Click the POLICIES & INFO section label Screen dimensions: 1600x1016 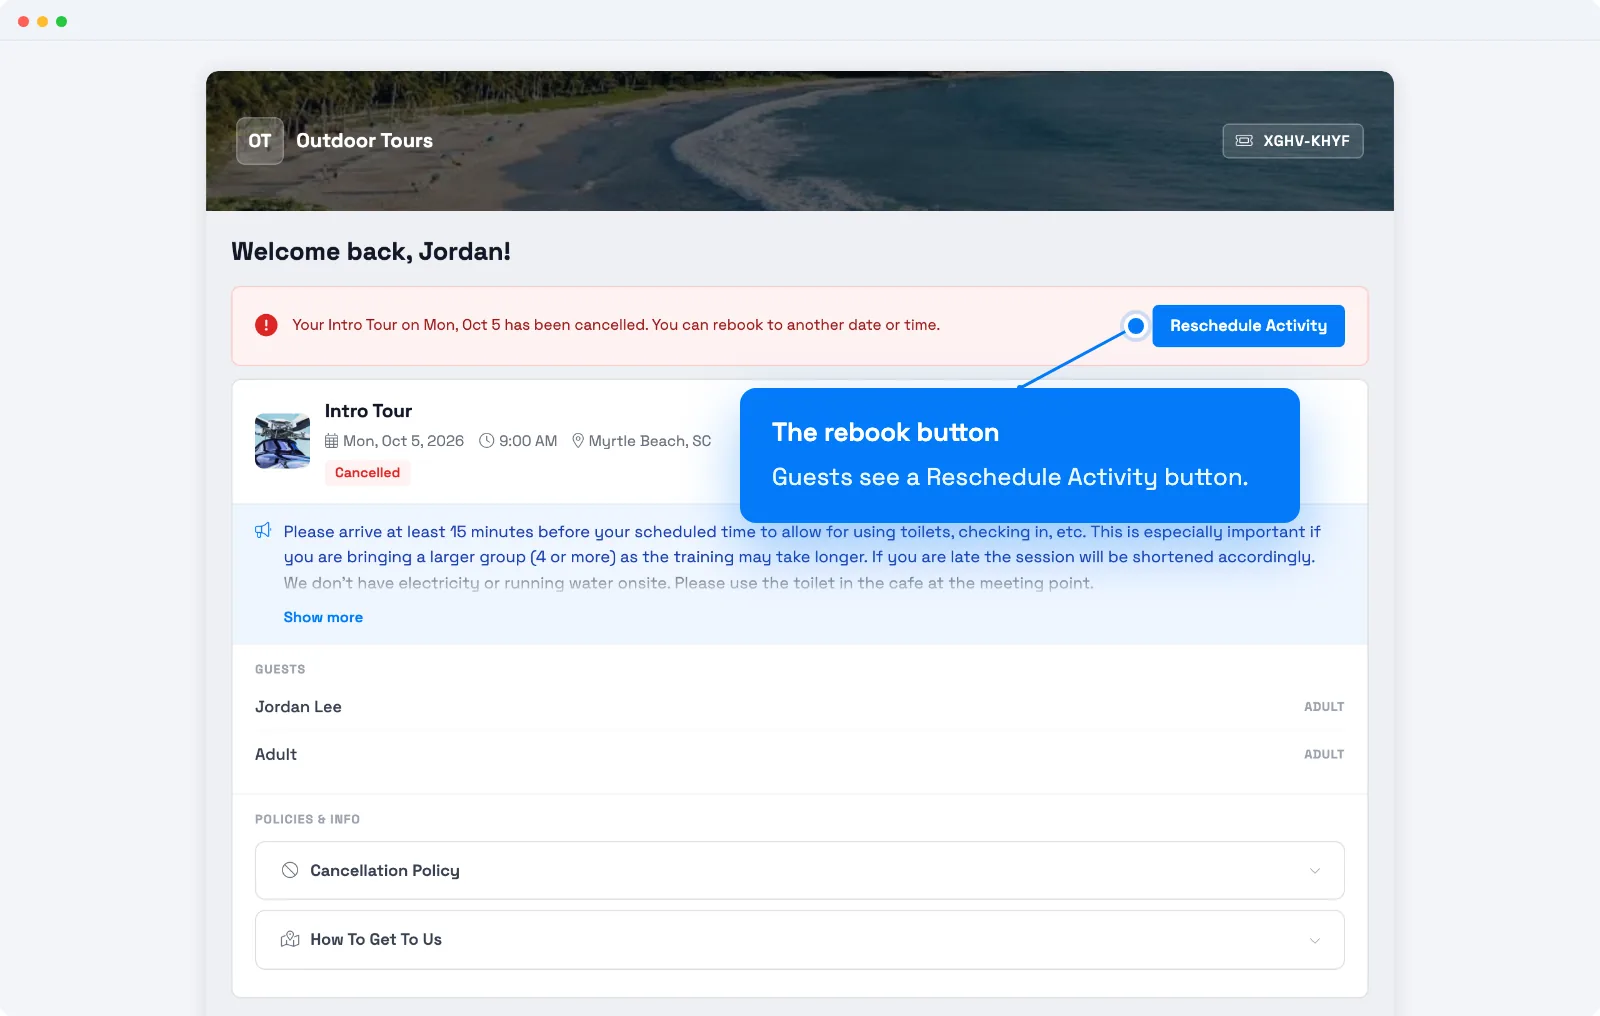pyautogui.click(x=307, y=819)
